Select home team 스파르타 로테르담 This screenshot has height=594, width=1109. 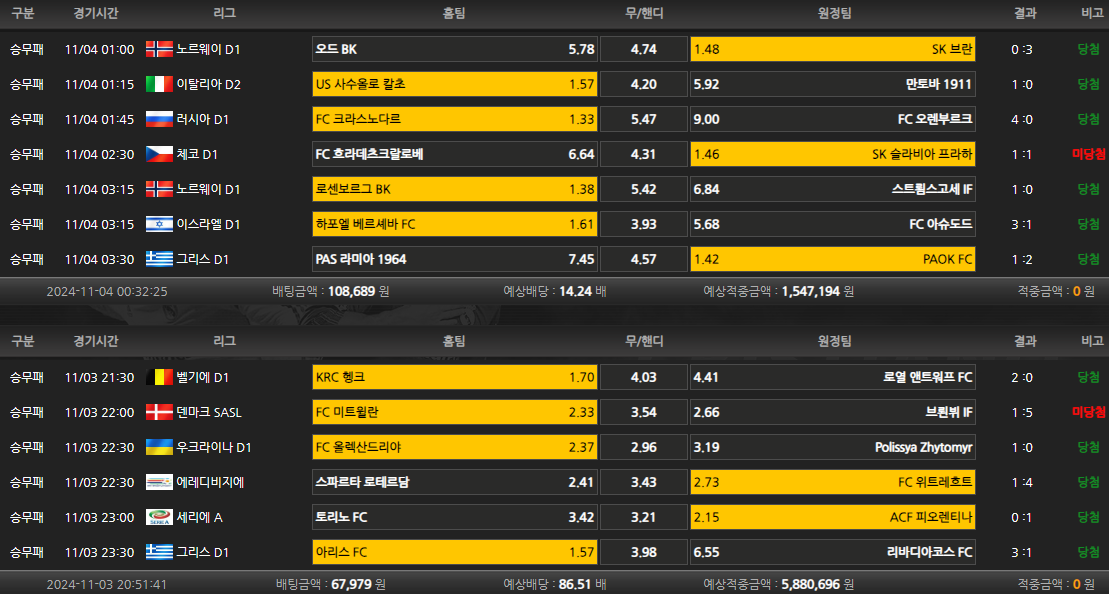tap(455, 482)
